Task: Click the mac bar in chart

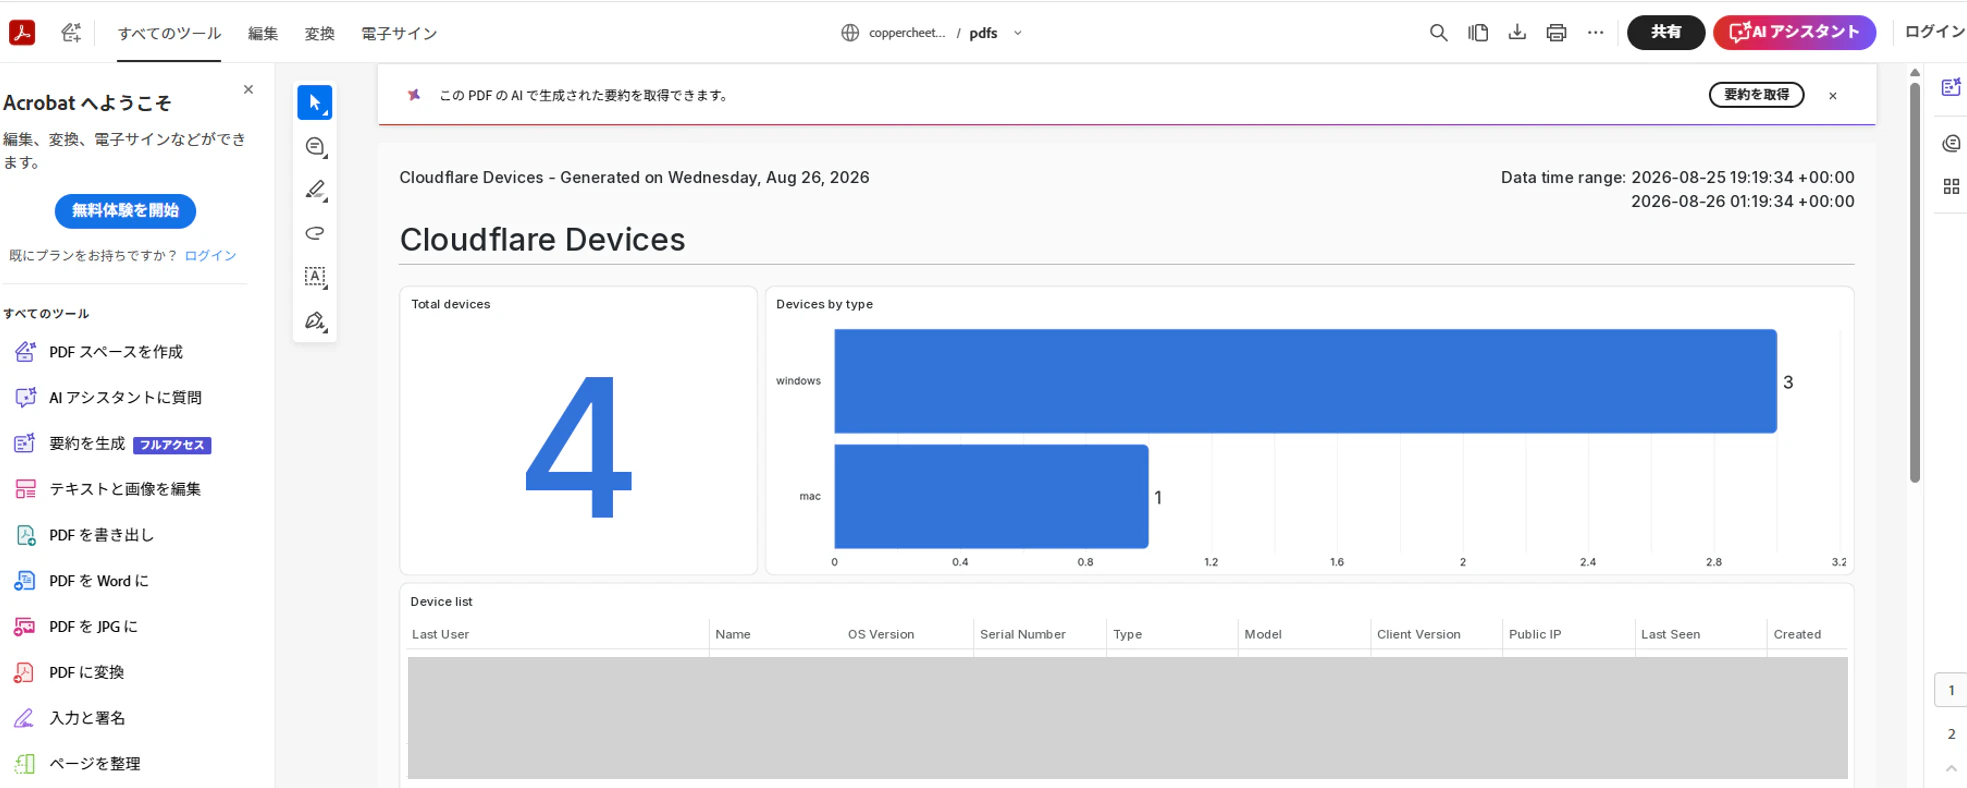Action: [992, 497]
